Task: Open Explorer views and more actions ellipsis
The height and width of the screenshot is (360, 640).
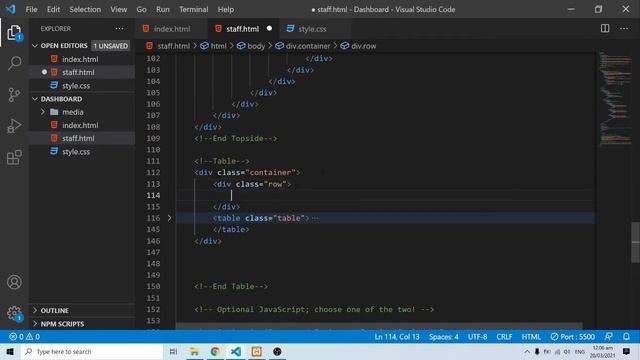Action: 119,29
